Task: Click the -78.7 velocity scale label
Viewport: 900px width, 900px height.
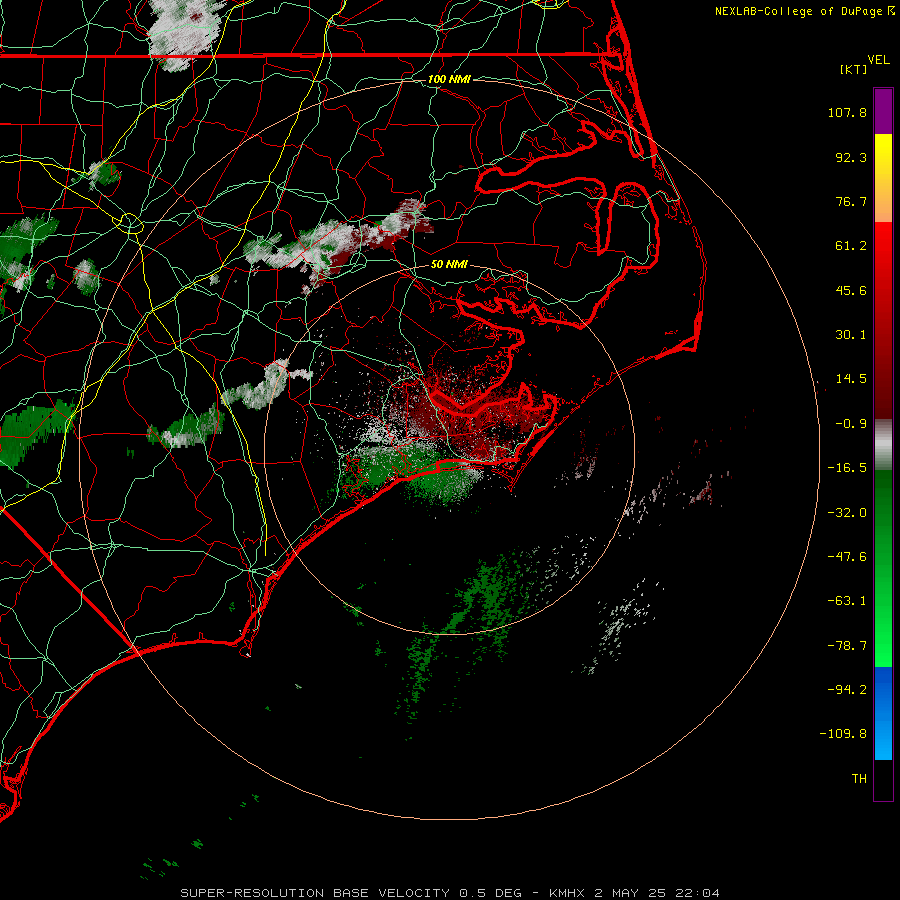Action: click(847, 646)
